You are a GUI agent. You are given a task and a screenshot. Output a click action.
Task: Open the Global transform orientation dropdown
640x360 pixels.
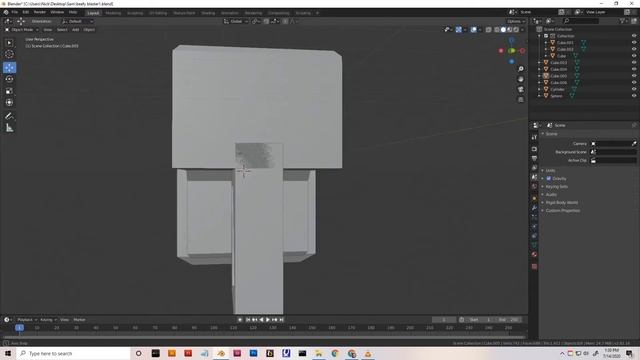pos(236,21)
